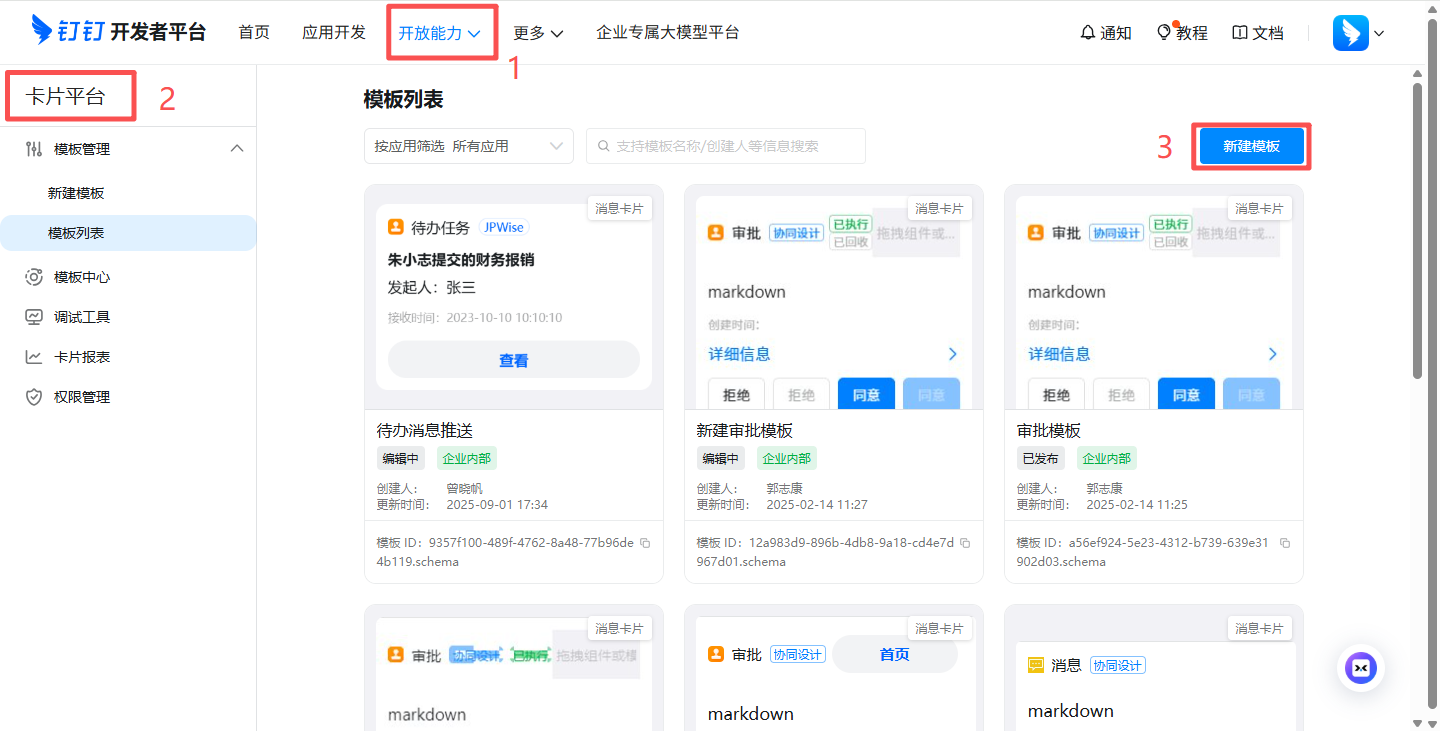The height and width of the screenshot is (731, 1440).
Task: Click the blue 新建模板 button
Action: 1251,146
